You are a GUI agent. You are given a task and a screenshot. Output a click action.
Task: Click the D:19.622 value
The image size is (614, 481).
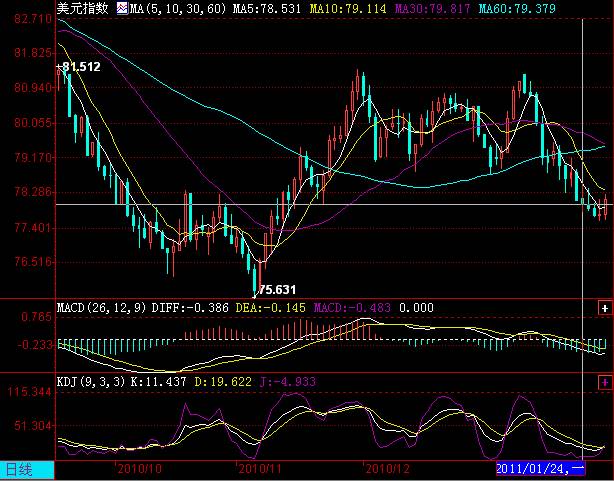(x=223, y=382)
